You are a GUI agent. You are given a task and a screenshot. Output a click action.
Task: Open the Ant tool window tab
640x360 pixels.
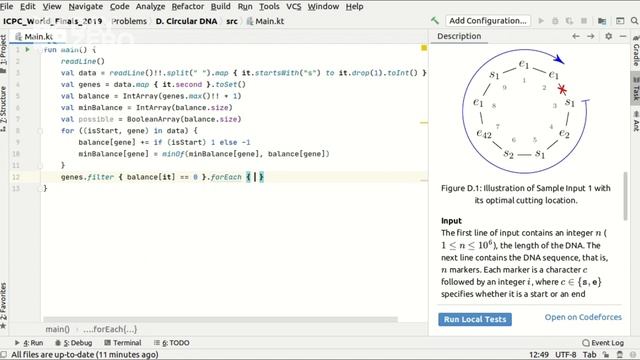pyautogui.click(x=636, y=121)
